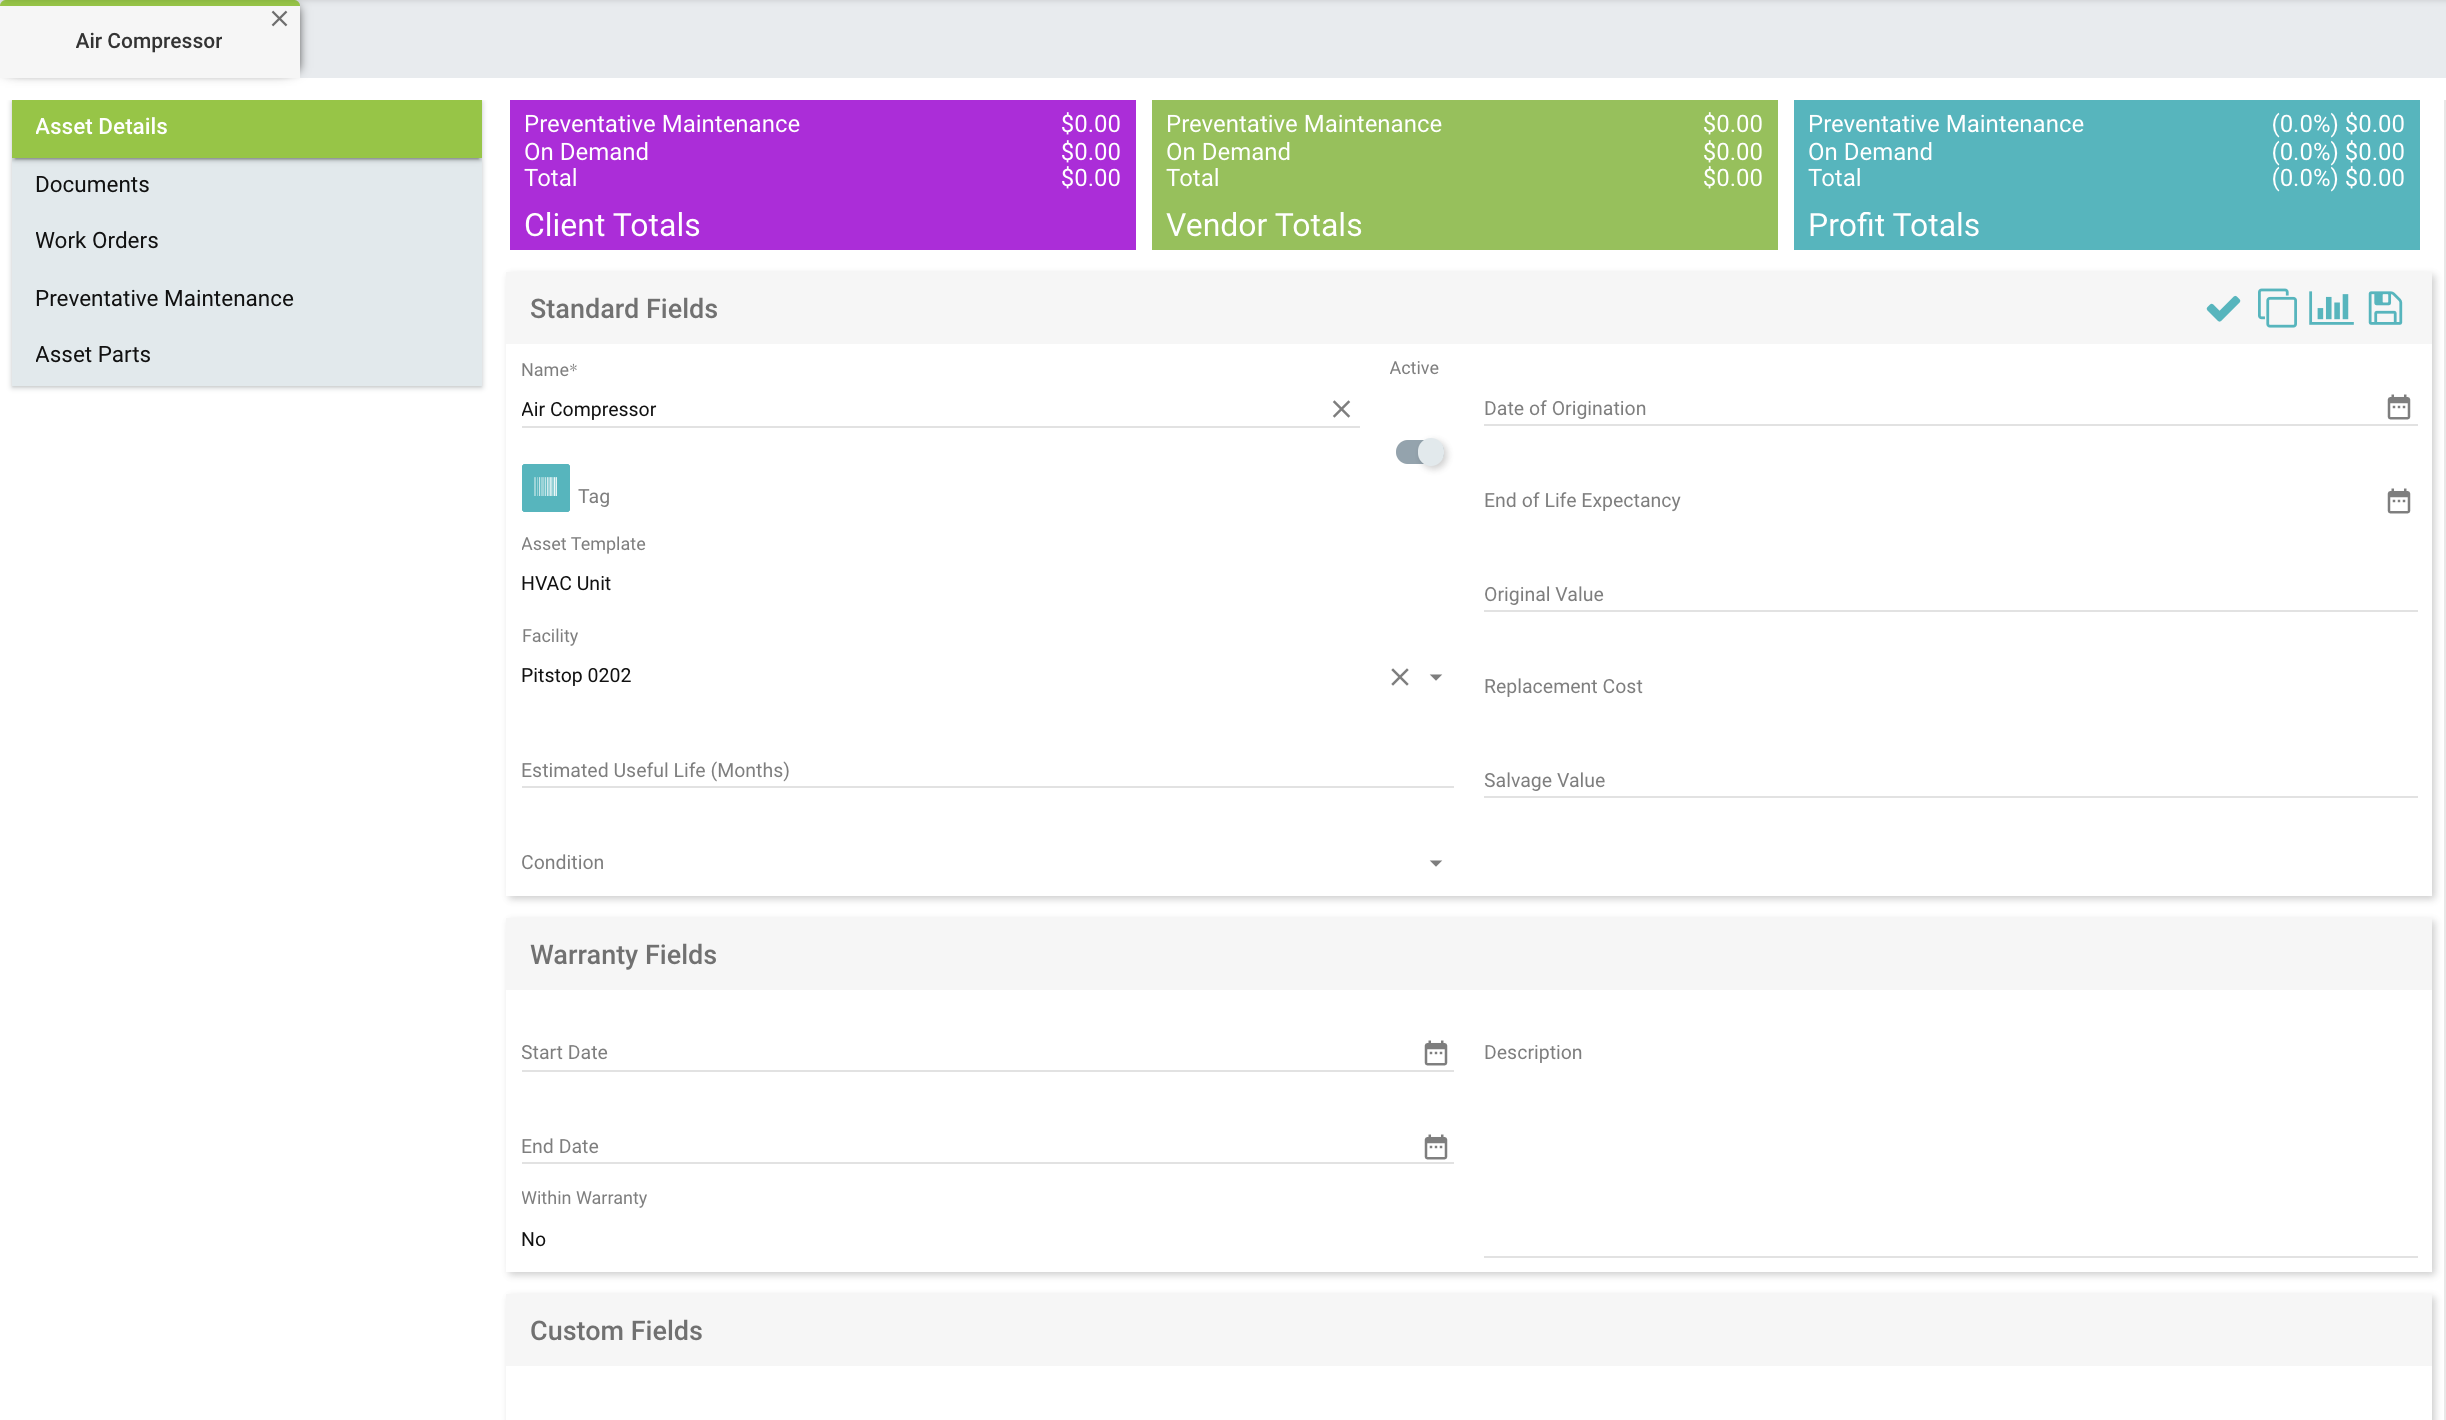Go to Asset Parts section
This screenshot has height=1420, width=2446.
click(x=93, y=355)
